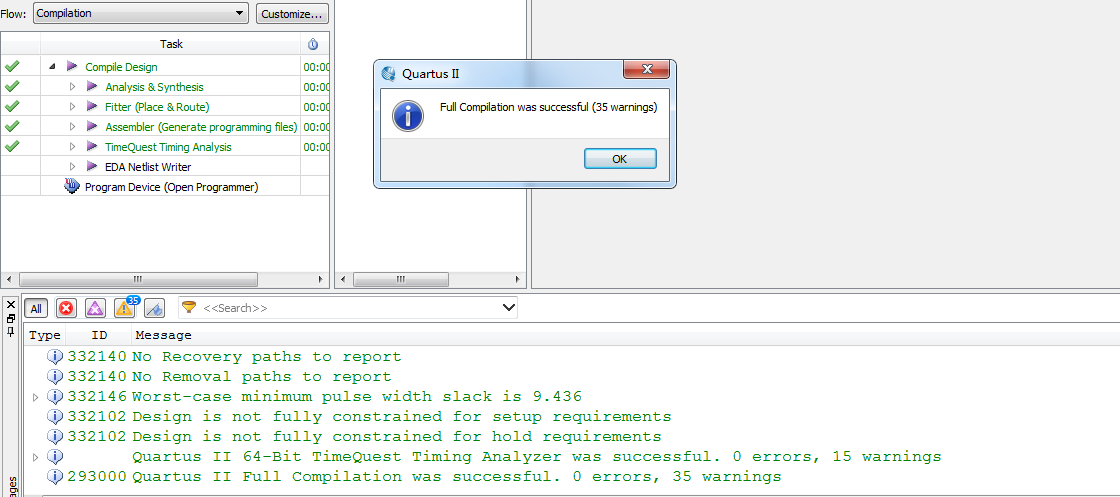Click info icon of the hold requirements message

pyautogui.click(x=55, y=436)
